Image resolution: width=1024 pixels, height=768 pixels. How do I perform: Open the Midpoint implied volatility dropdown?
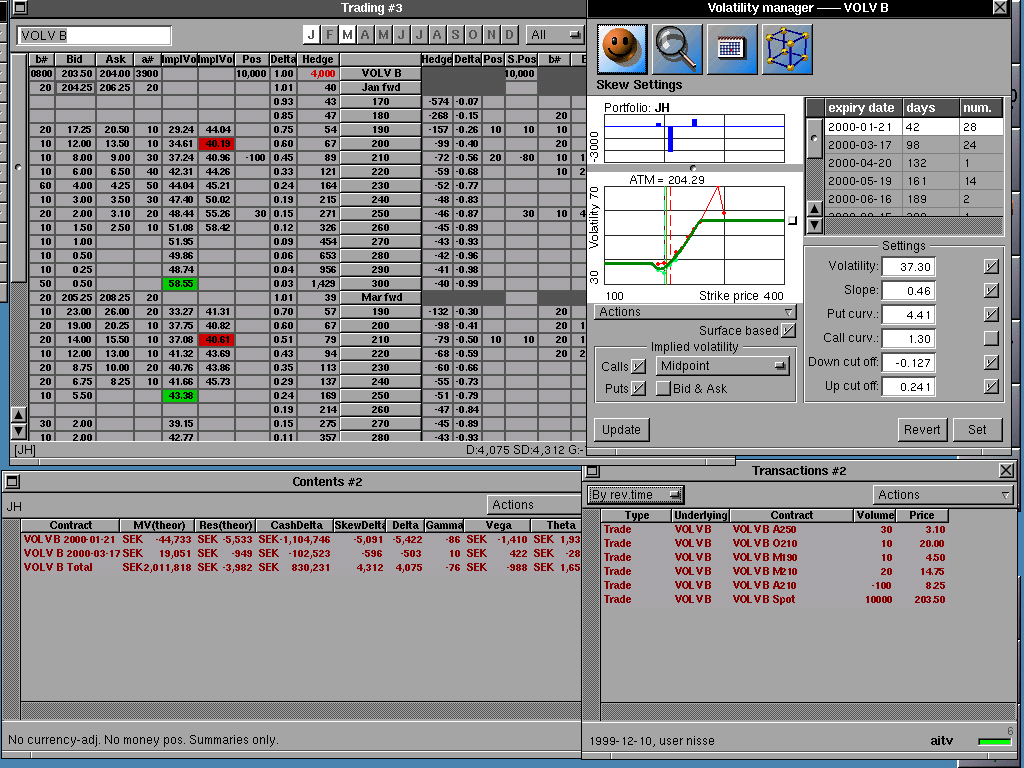pyautogui.click(x=725, y=367)
